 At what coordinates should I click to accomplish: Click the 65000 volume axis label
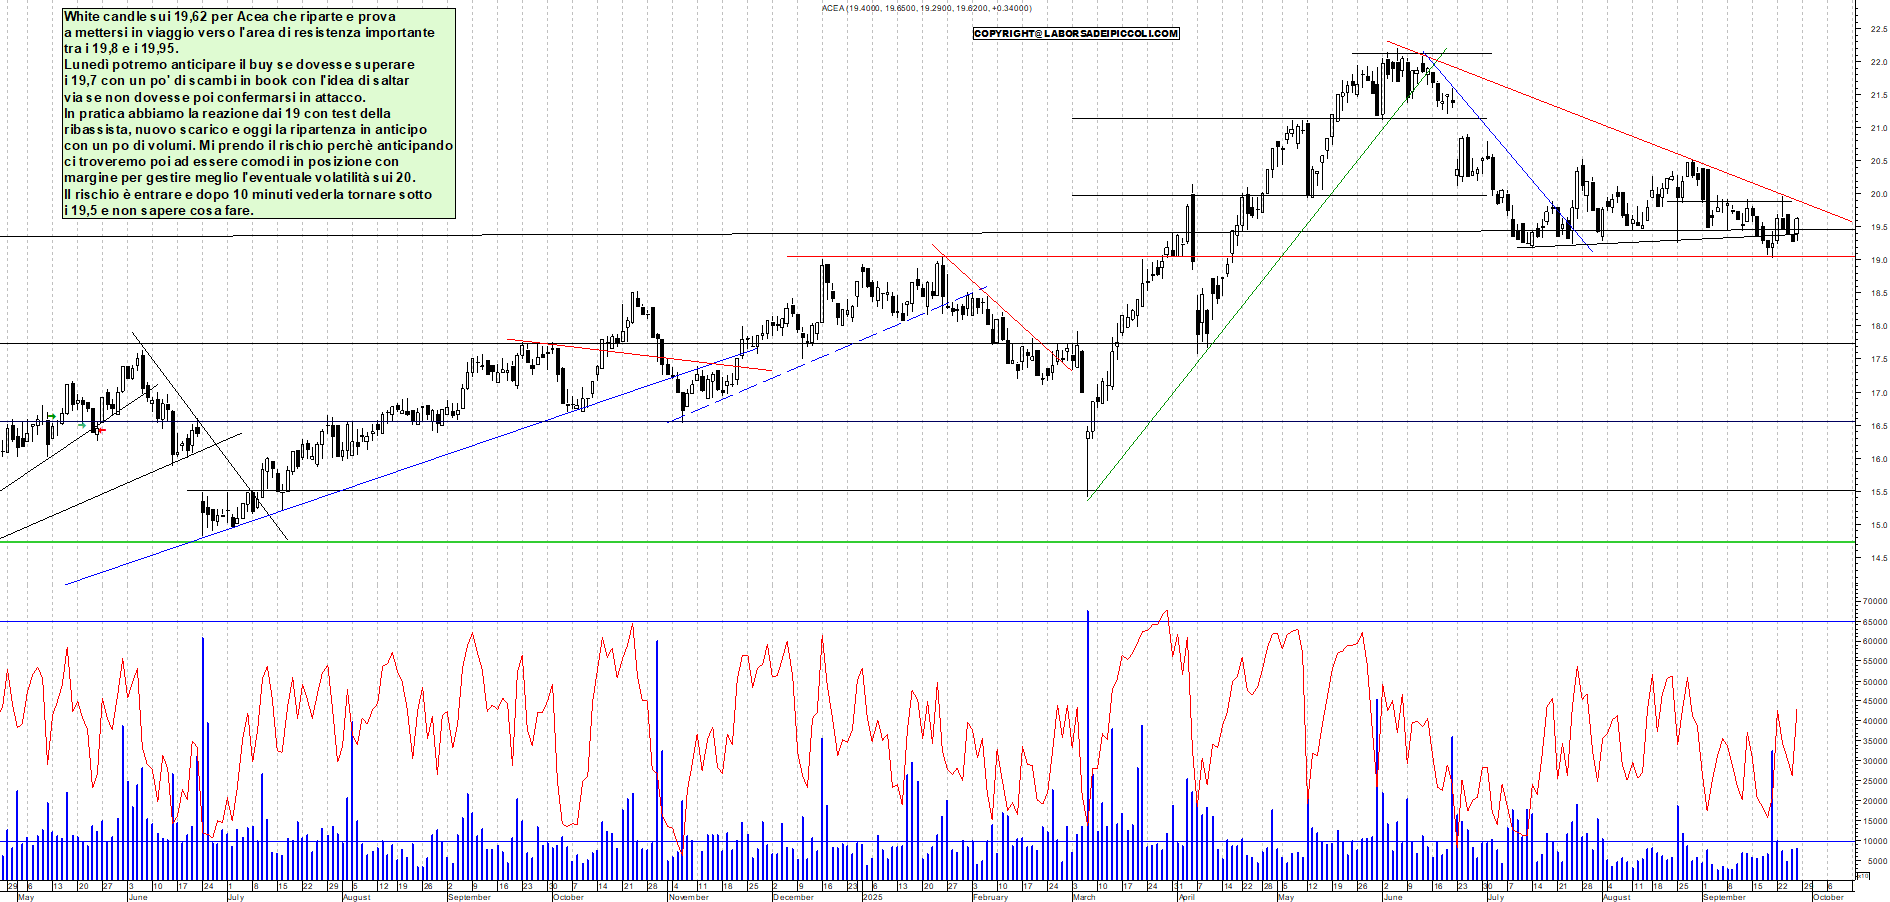pos(1875,622)
